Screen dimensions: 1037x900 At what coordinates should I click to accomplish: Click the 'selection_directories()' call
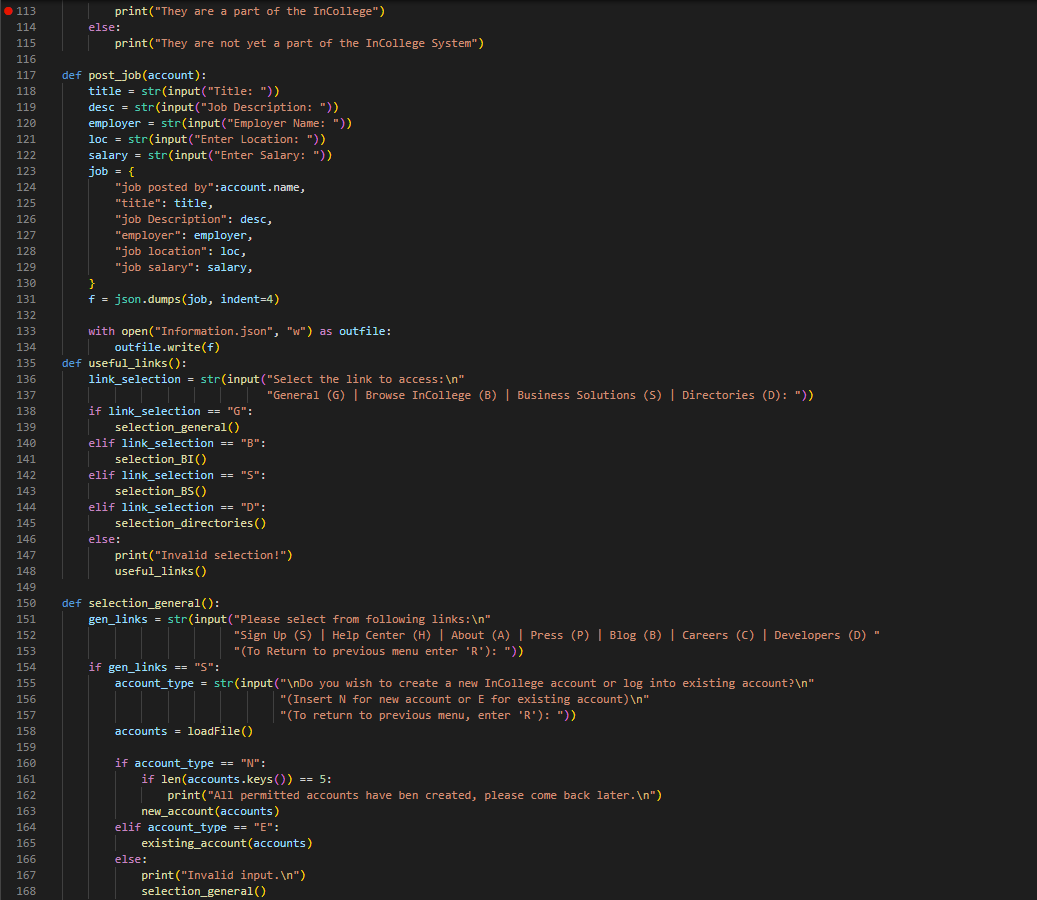190,523
